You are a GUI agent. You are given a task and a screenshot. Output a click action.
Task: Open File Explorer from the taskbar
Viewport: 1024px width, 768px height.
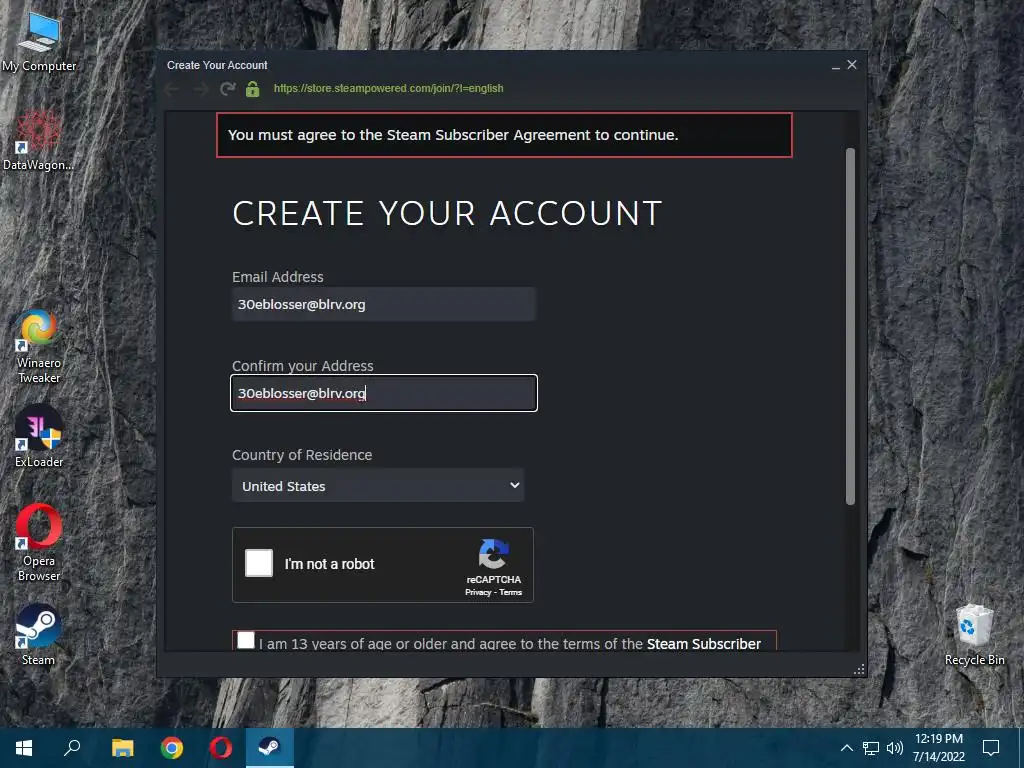[x=122, y=748]
